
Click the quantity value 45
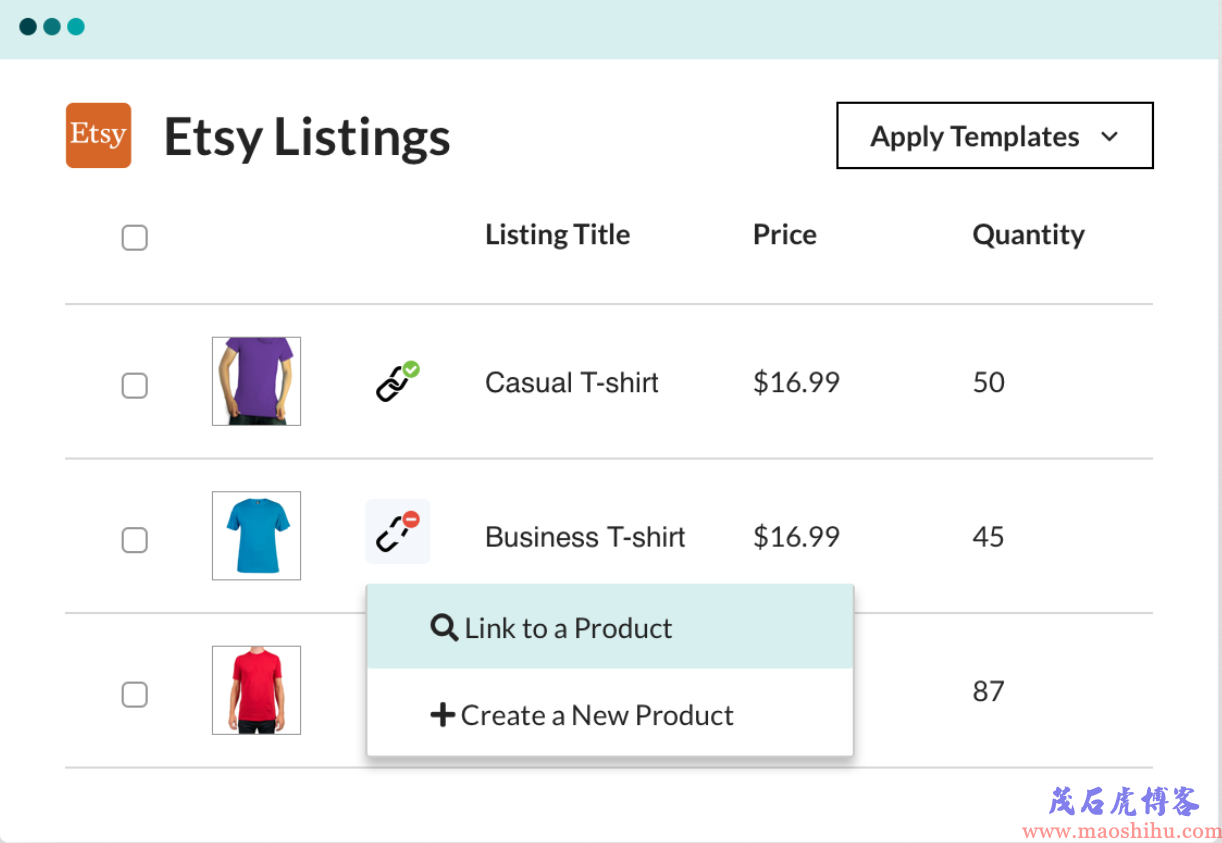pos(988,537)
